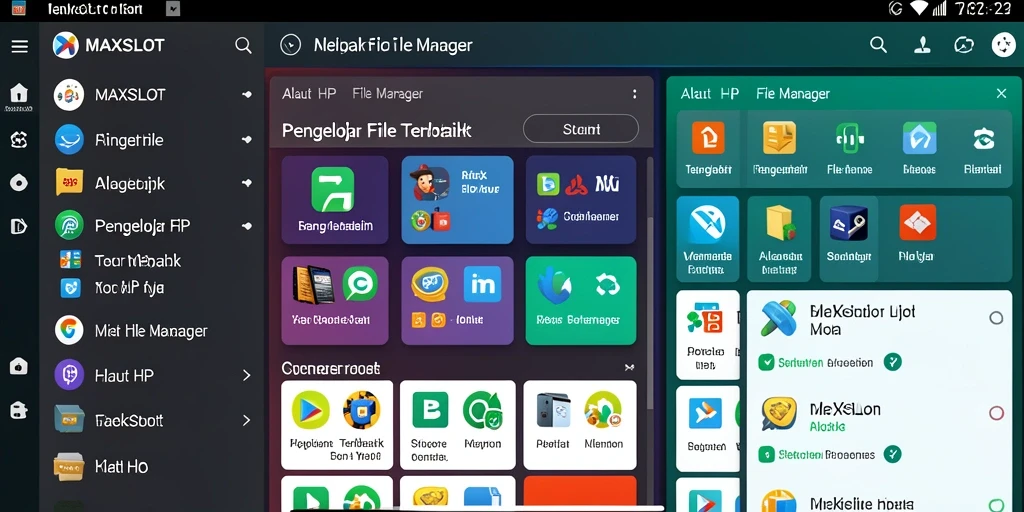1024x512 pixels.
Task: Open the green Bangrleradeim tile
Action: [x=335, y=200]
